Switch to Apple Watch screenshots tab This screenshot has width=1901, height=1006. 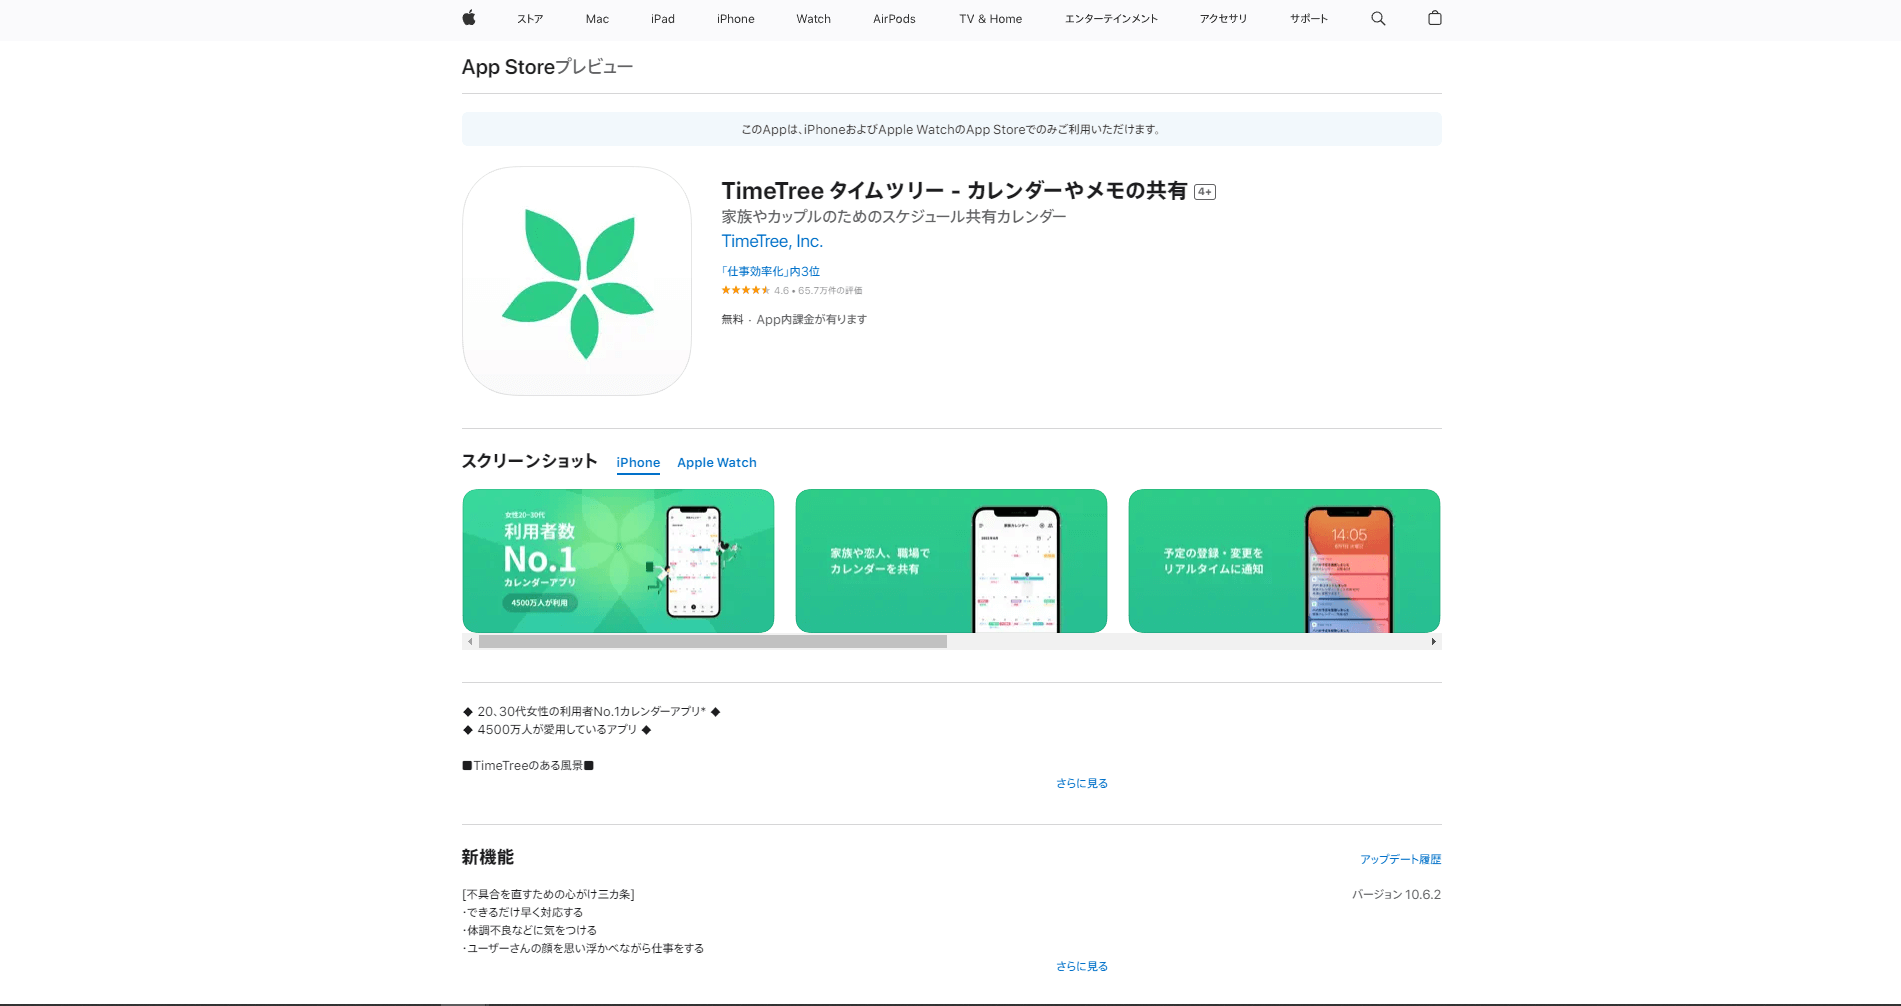coord(717,463)
